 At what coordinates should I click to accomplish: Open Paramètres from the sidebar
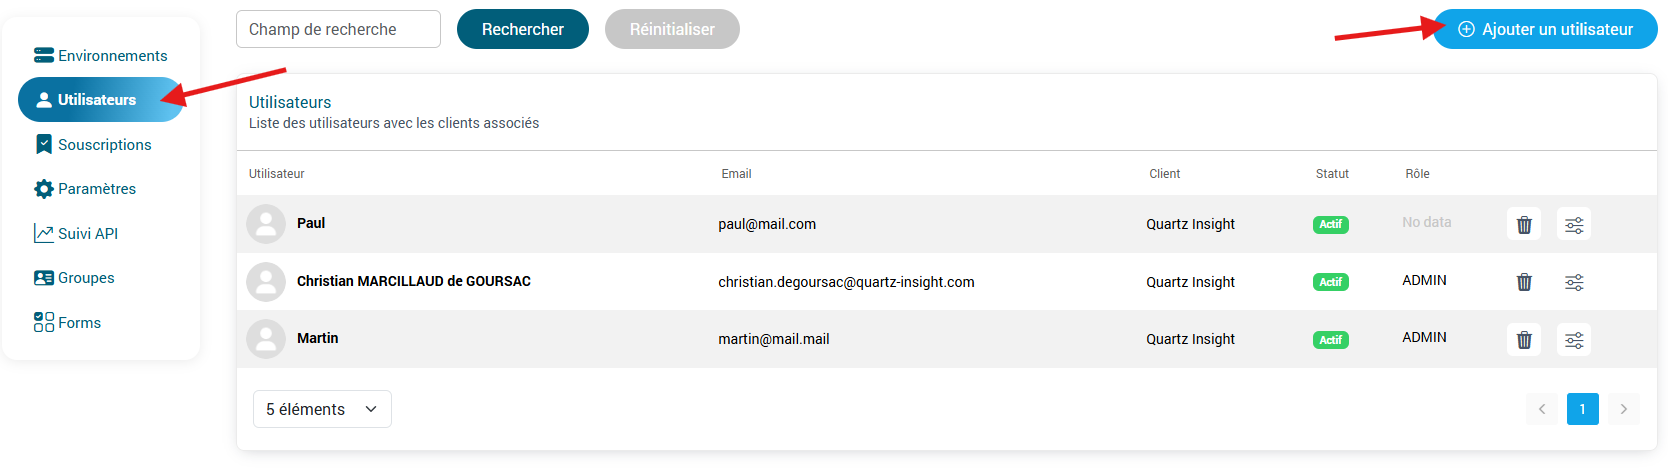[x=86, y=189]
